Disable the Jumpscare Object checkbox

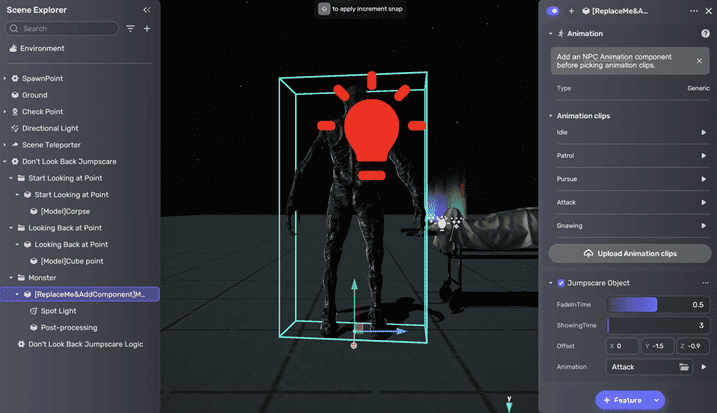click(x=560, y=283)
